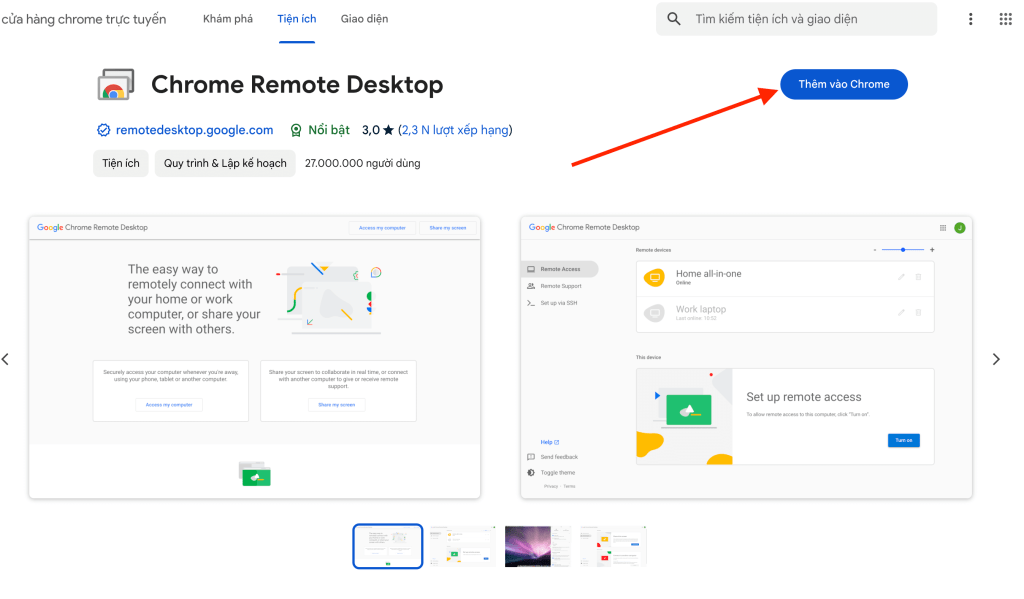Viewport: 1024px width, 599px height.
Task: Click the search magnifier icon
Action: pyautogui.click(x=673, y=19)
